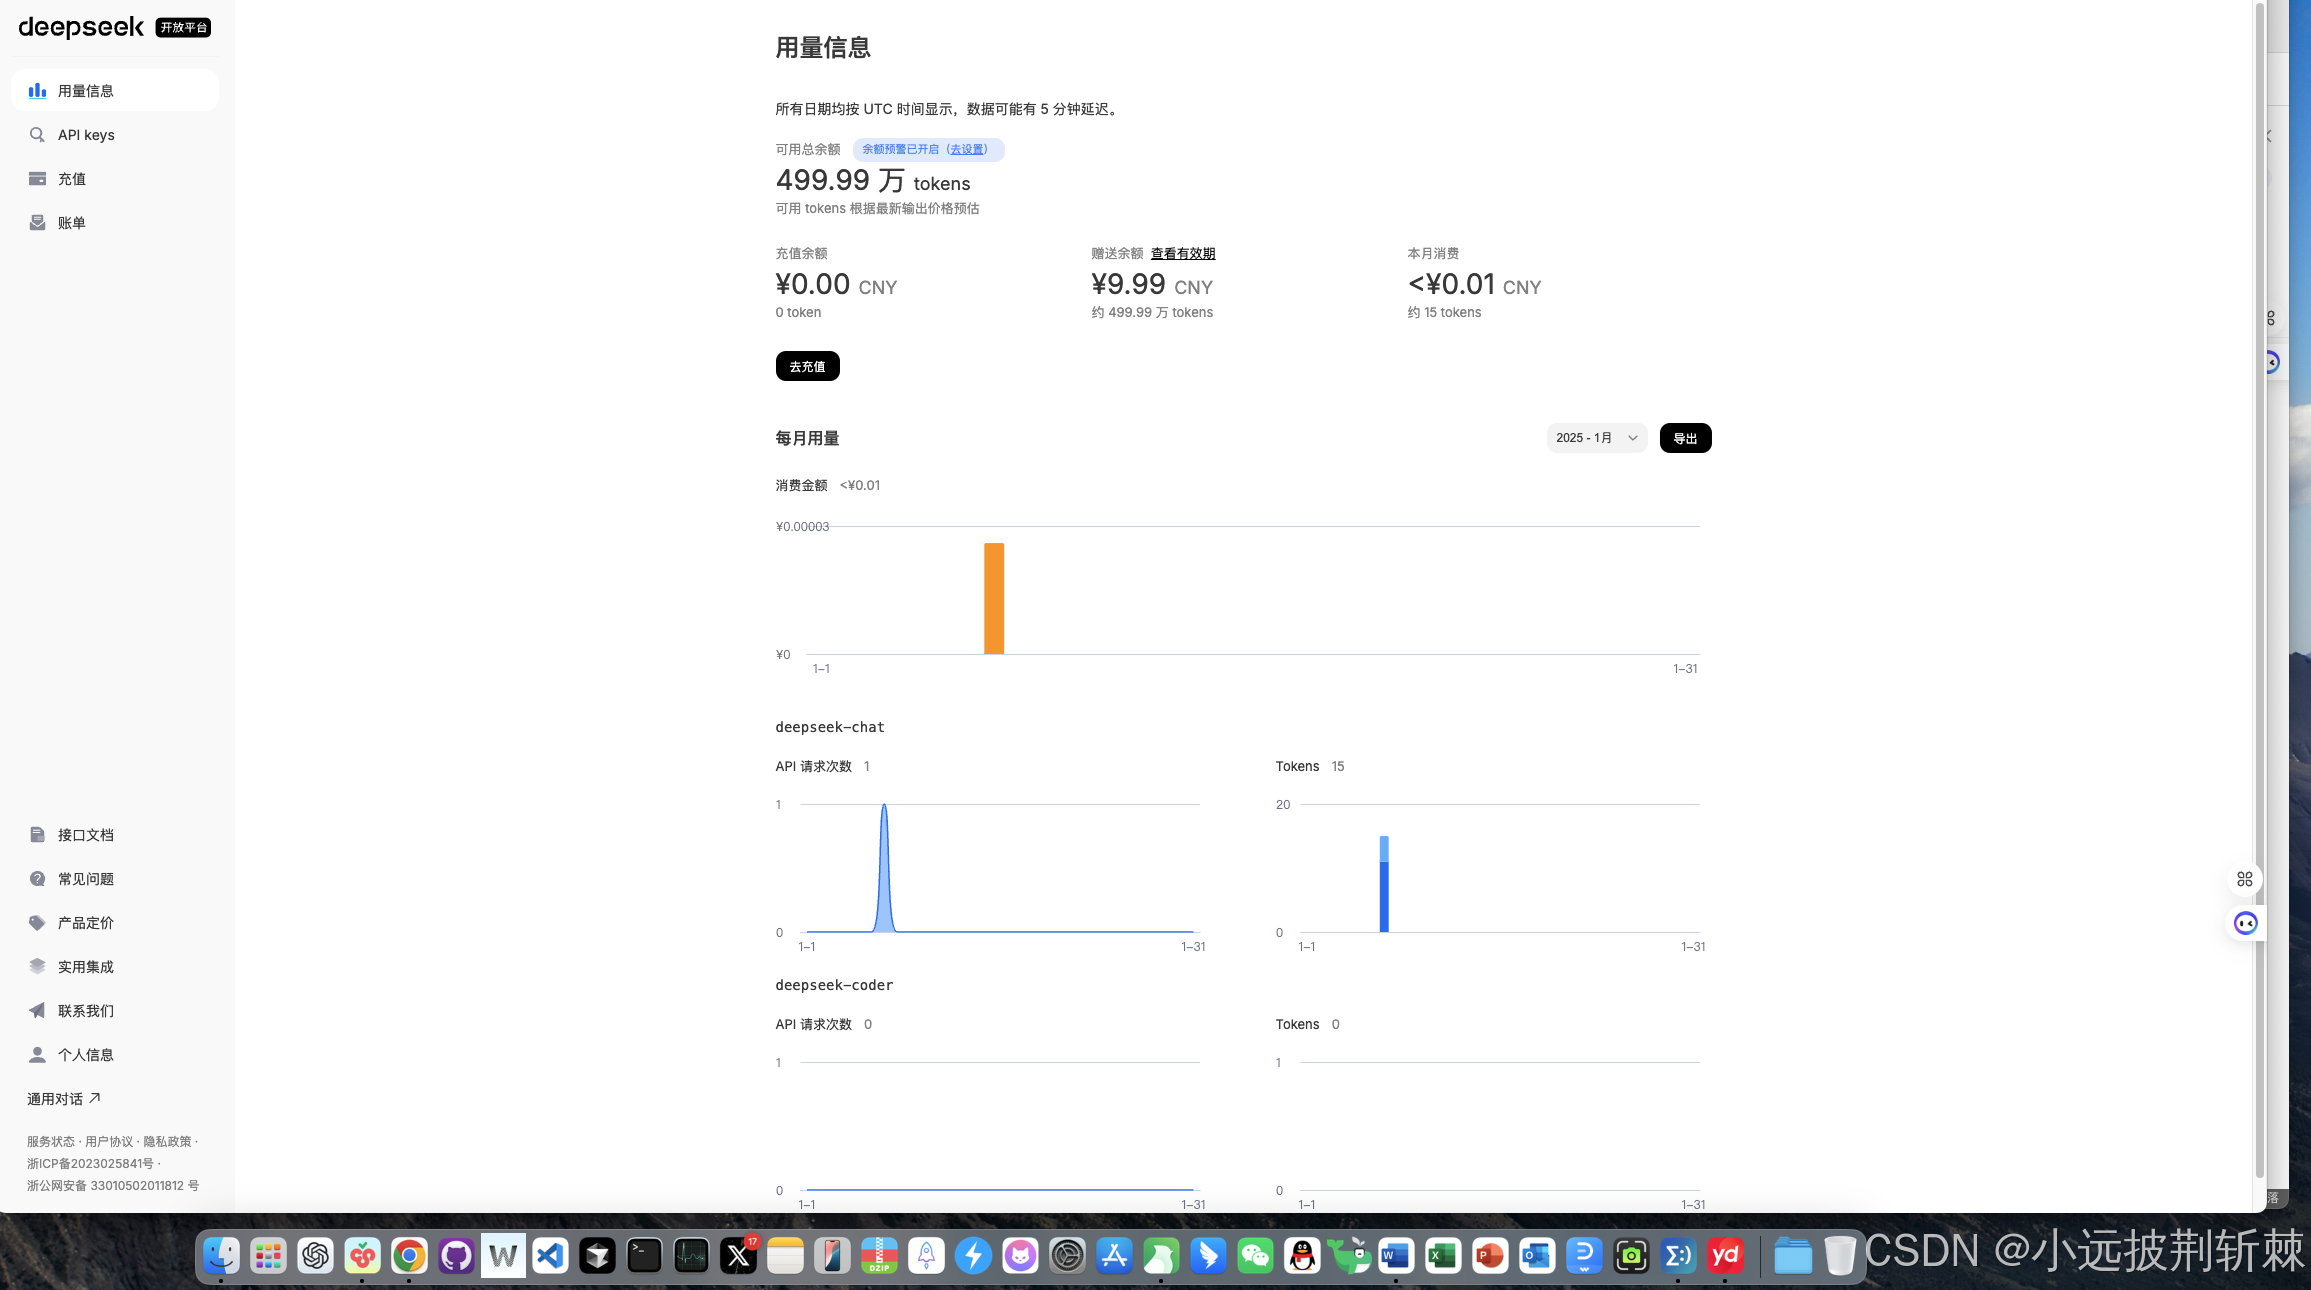Click the 用户协议 footer link

click(x=109, y=1141)
